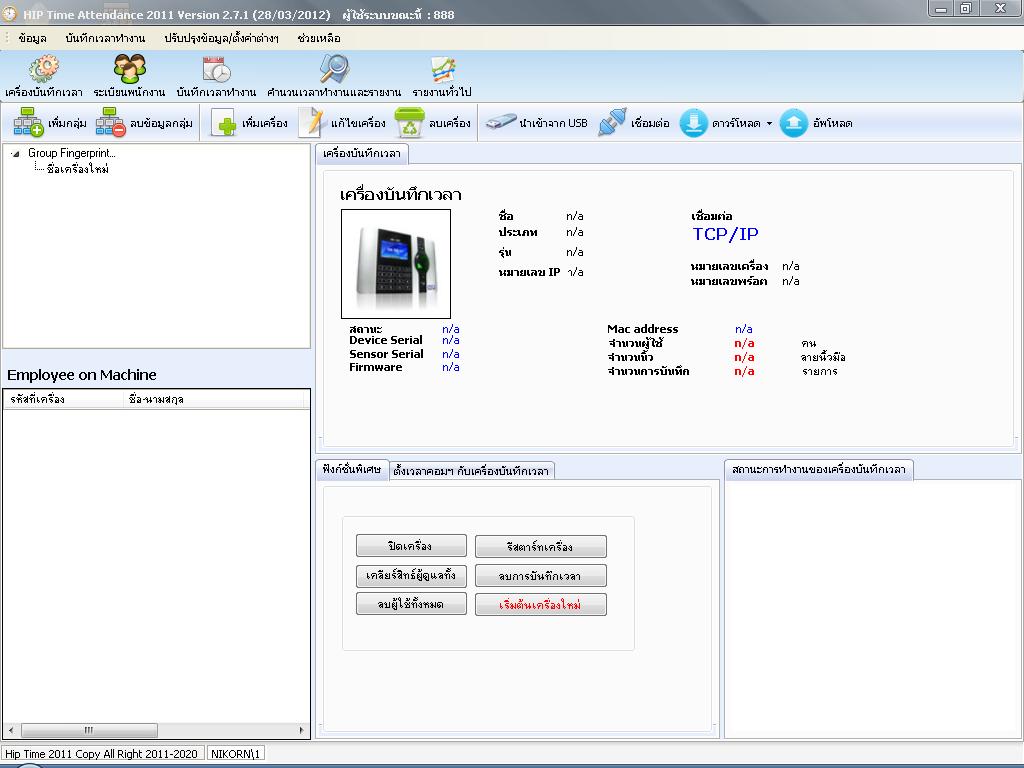The image size is (1024, 768).
Task: Click the จำนวนการบันทึก label
Action: [x=648, y=372]
